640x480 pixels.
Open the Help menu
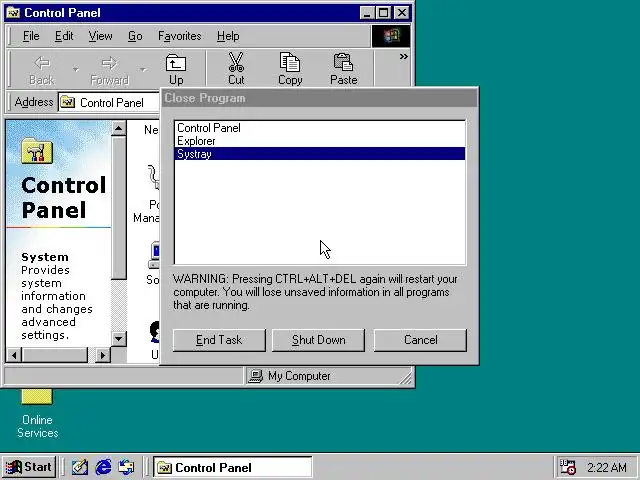coord(228,36)
